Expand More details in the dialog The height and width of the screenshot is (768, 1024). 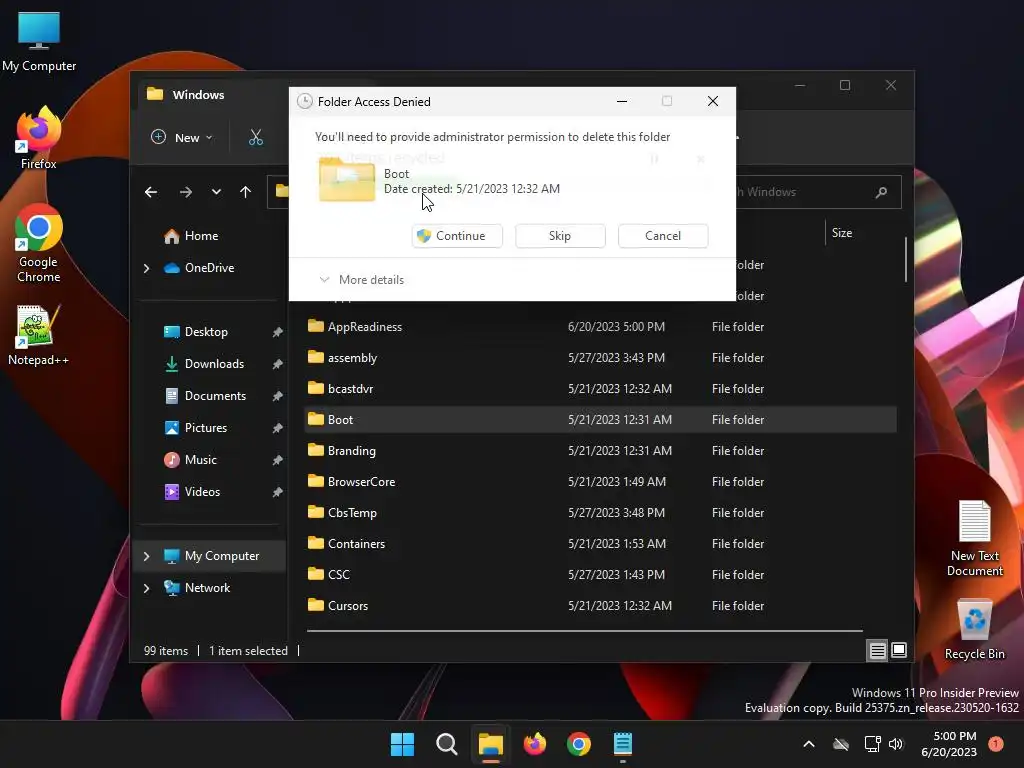click(362, 280)
